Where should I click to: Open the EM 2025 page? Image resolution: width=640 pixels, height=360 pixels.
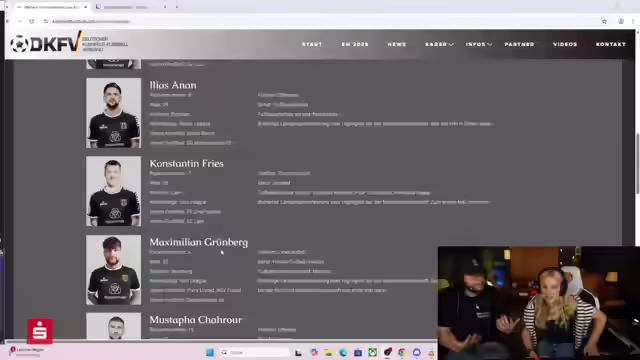click(355, 44)
